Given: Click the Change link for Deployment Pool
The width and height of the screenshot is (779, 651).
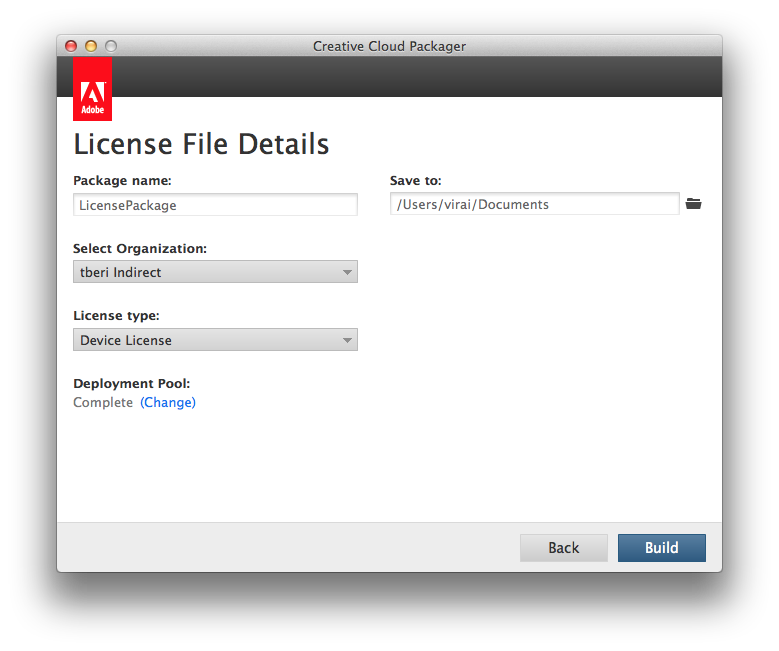Looking at the screenshot, I should pos(168,403).
